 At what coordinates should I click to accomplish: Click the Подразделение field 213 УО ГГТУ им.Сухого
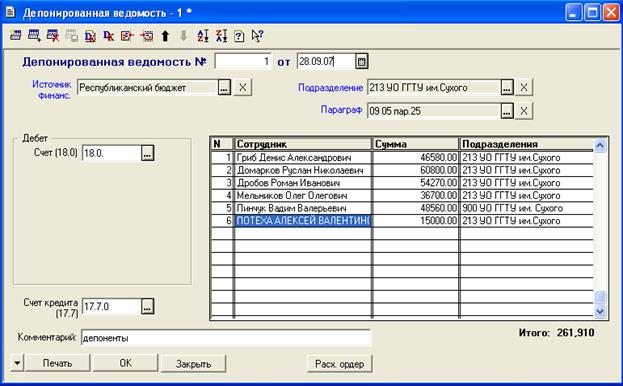tap(433, 88)
